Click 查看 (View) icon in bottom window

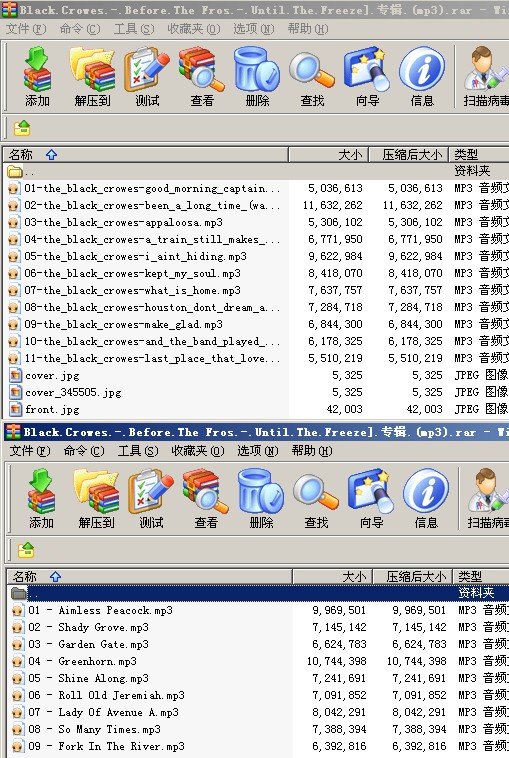click(x=205, y=498)
